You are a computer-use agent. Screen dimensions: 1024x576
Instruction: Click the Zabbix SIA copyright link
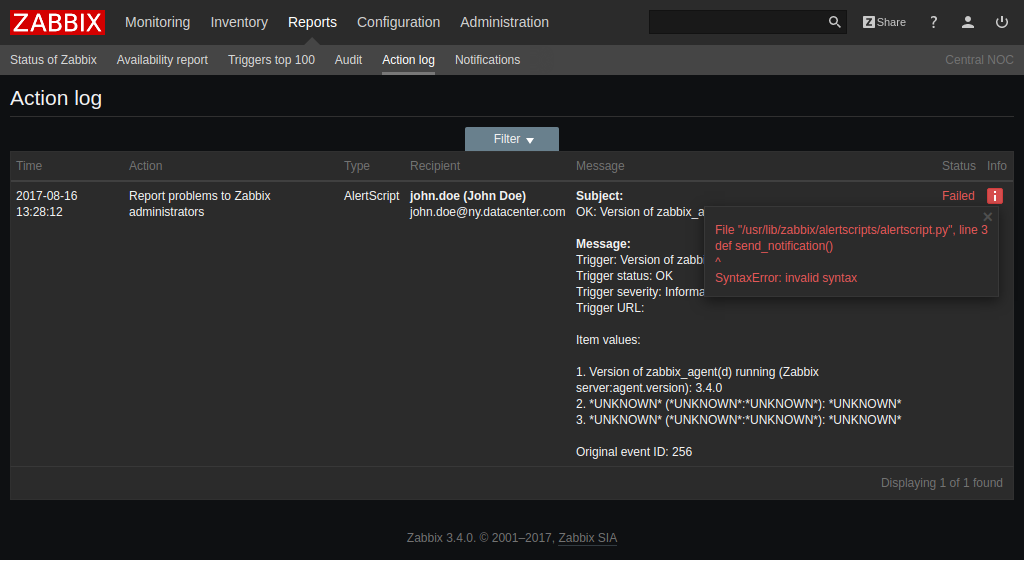587,538
